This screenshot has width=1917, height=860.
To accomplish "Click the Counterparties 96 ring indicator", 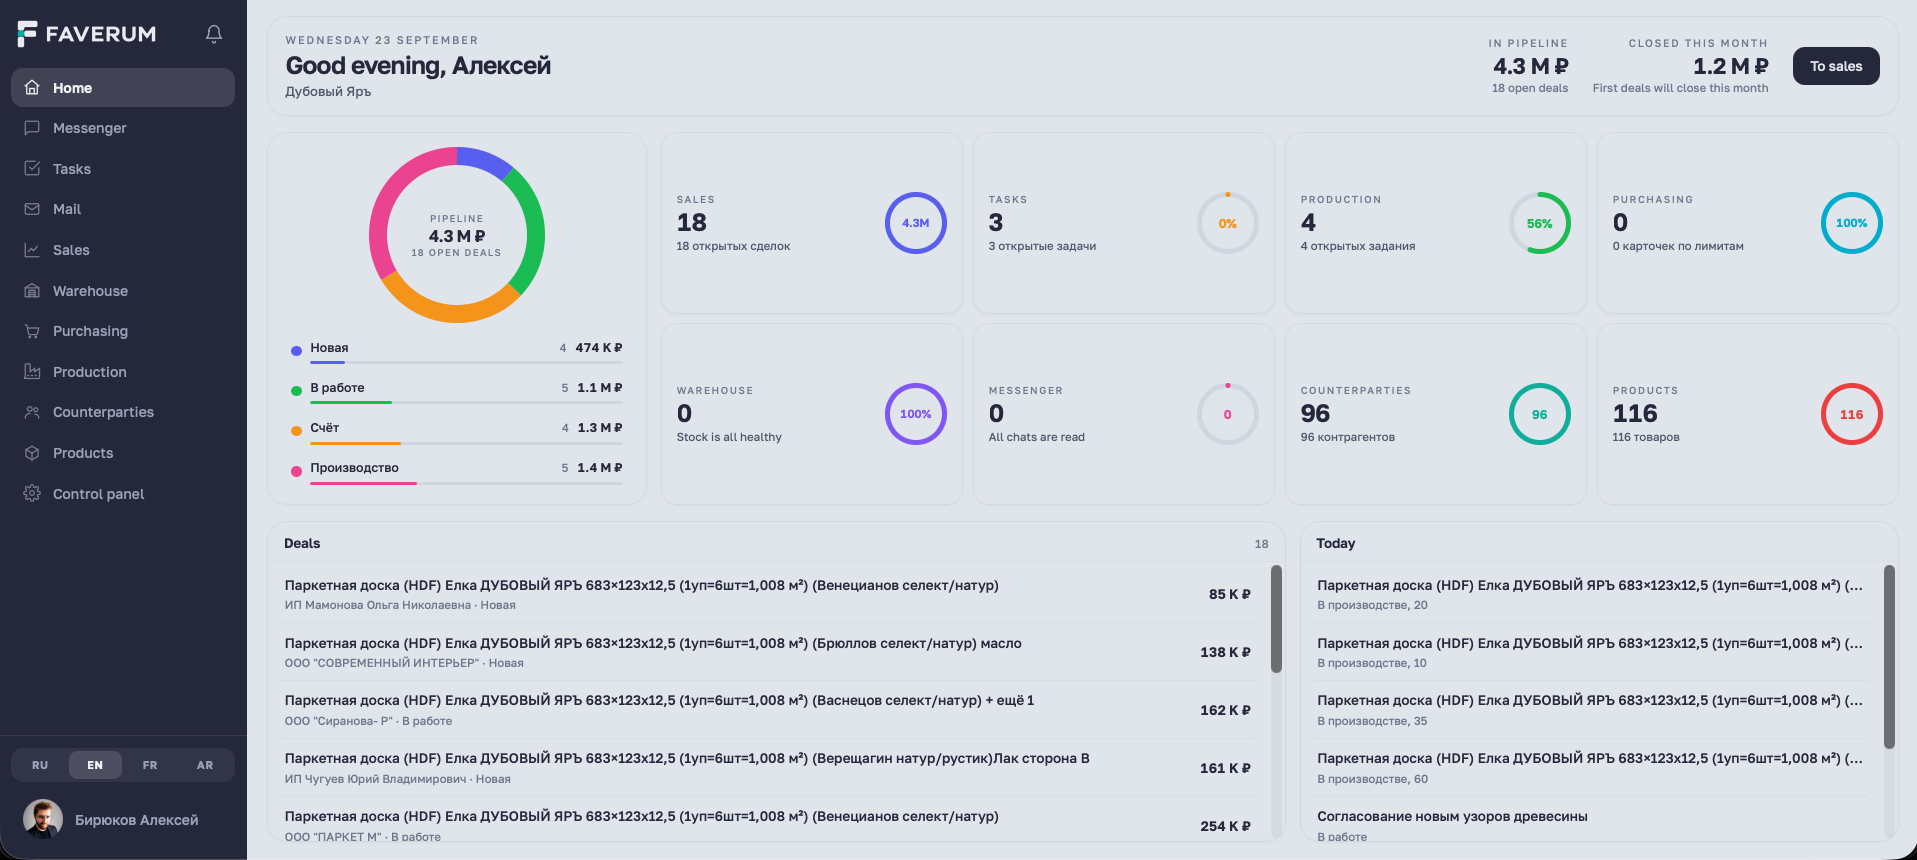I will [1540, 414].
